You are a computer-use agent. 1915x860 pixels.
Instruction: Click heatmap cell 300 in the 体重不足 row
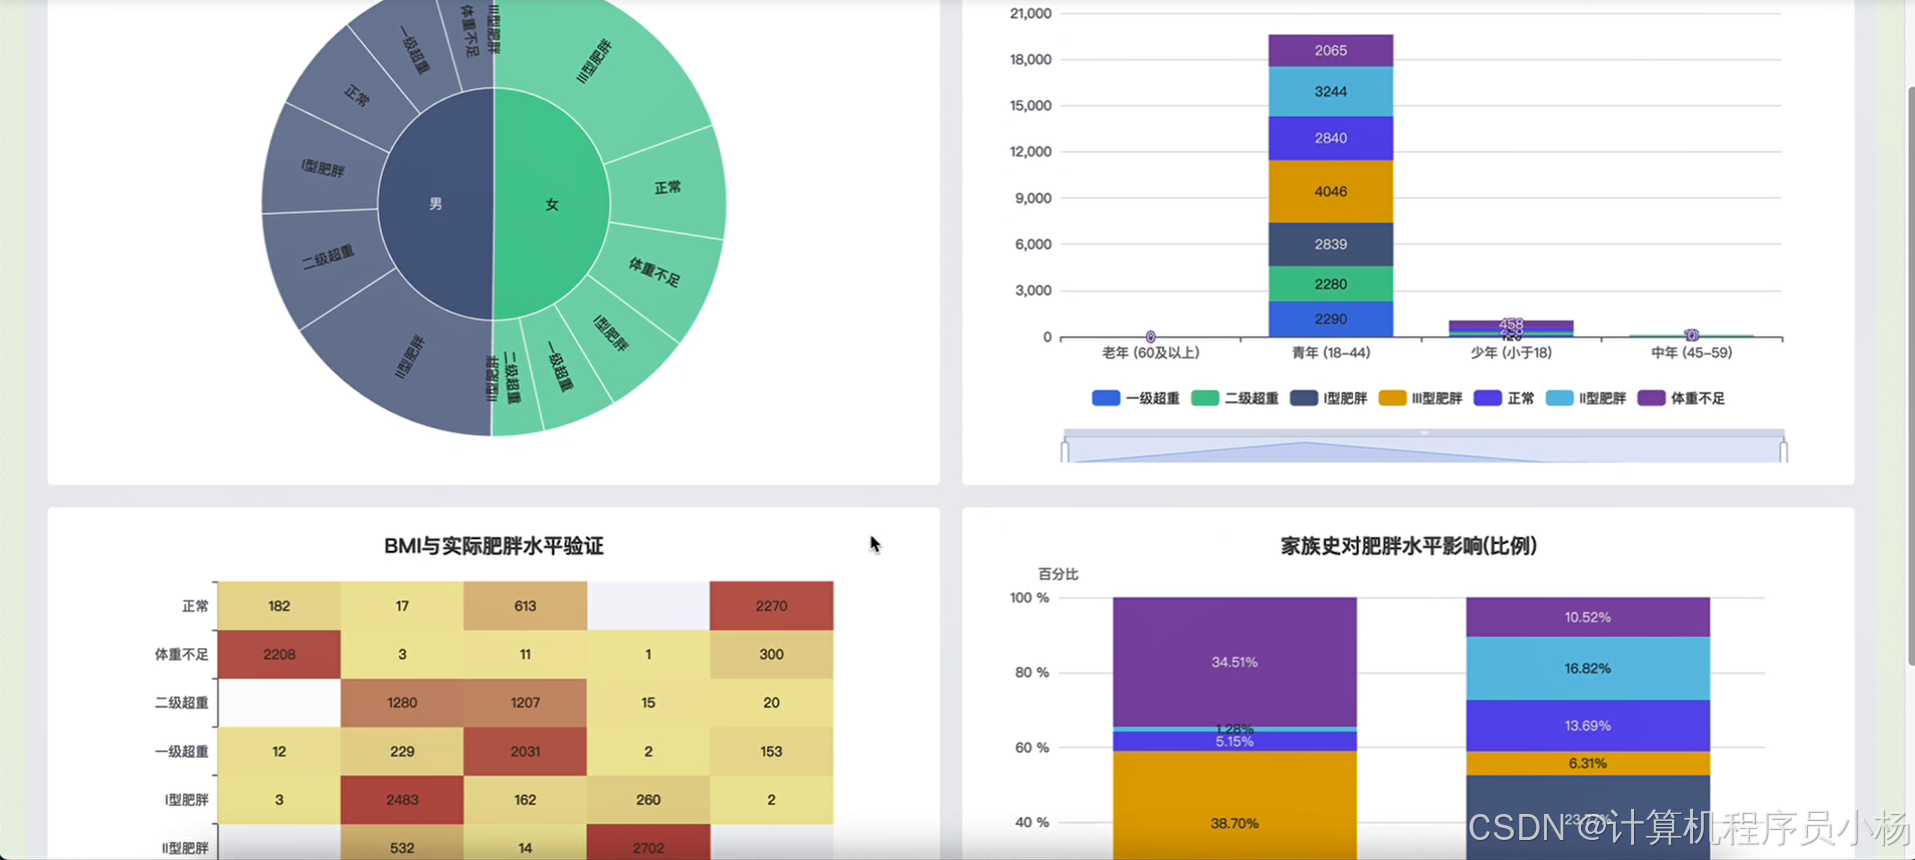coord(771,654)
